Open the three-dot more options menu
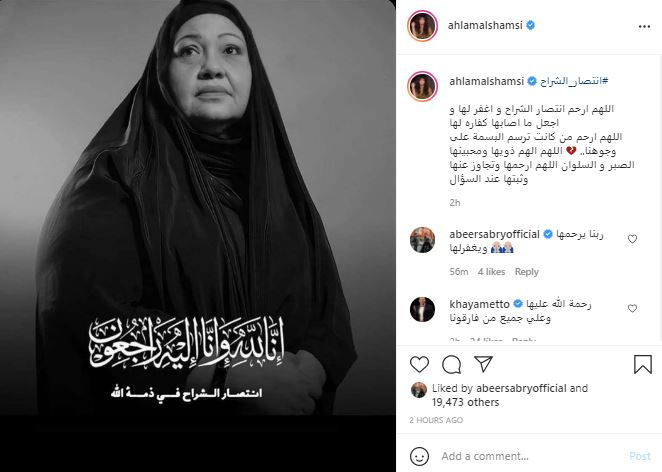 tap(644, 27)
